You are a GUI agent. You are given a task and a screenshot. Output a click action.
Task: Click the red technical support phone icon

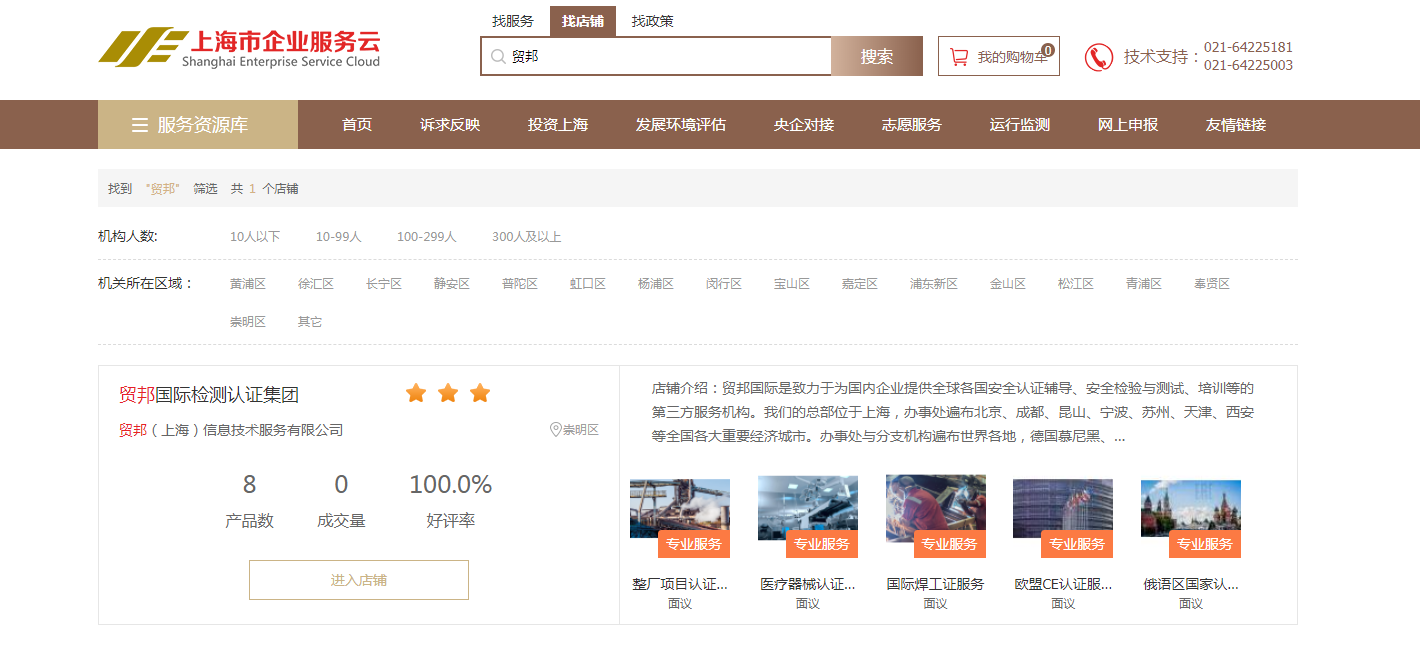pos(1100,57)
